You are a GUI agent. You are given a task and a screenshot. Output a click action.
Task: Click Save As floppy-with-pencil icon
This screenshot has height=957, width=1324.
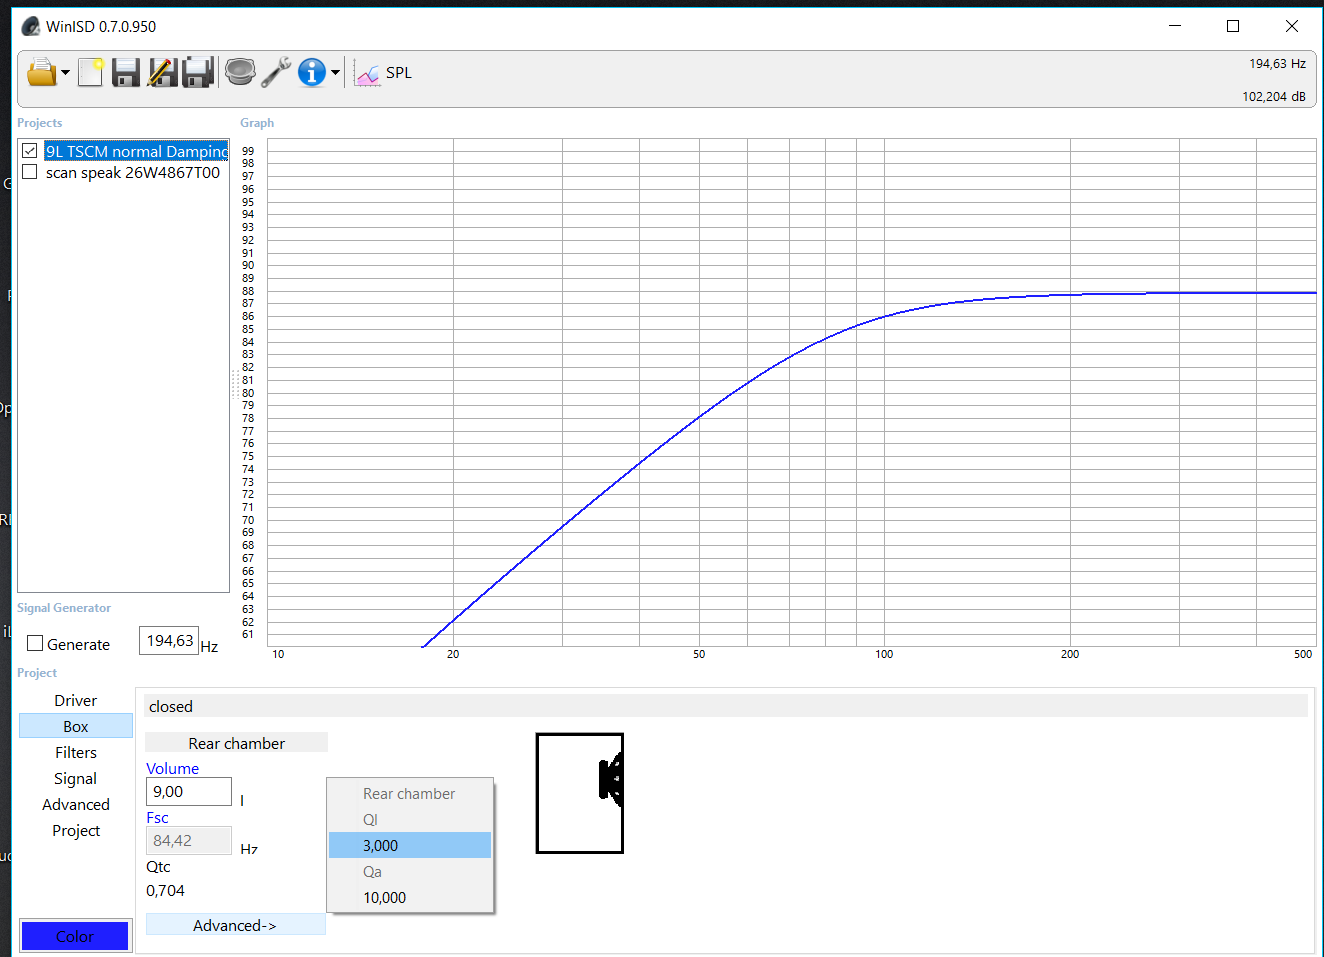162,72
